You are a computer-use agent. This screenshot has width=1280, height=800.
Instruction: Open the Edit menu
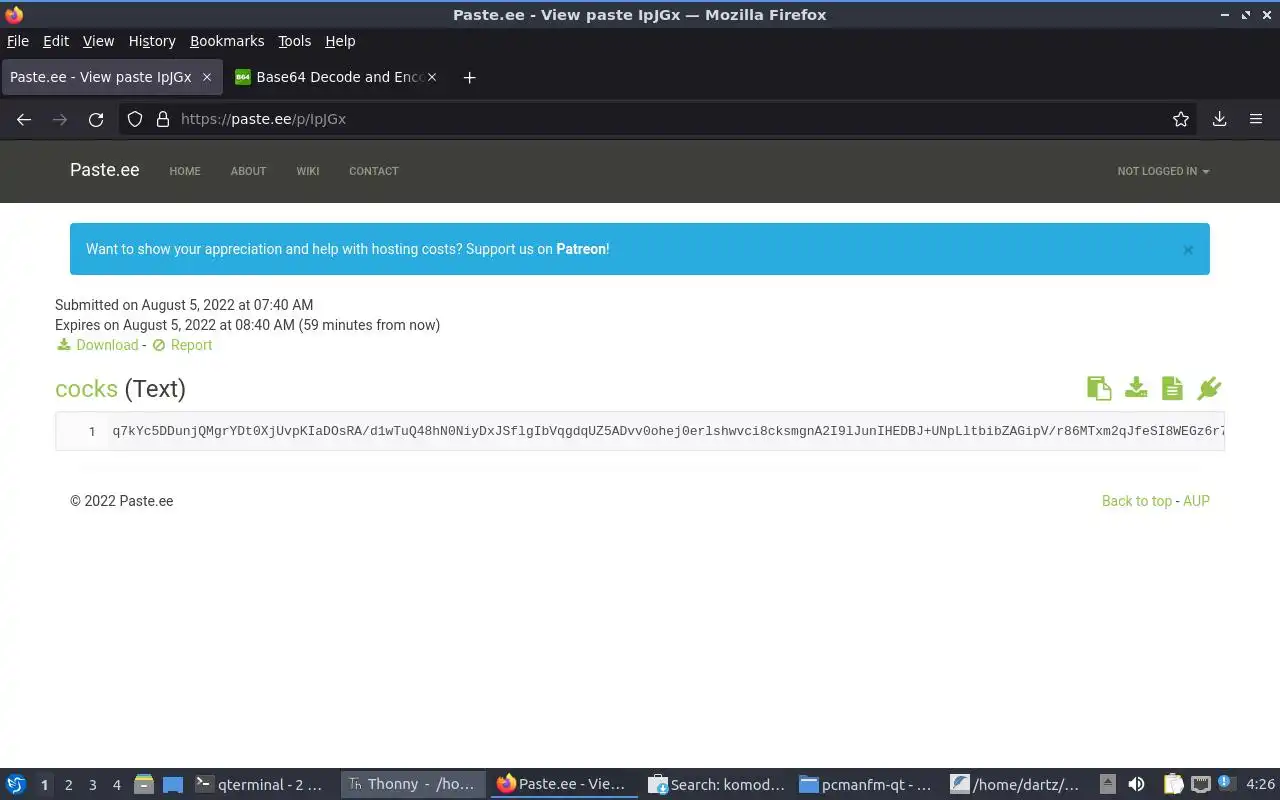pyautogui.click(x=56, y=41)
